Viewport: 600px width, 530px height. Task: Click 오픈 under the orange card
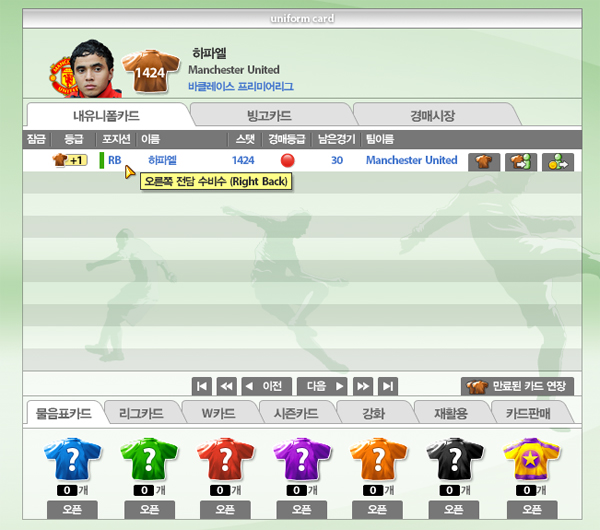(377, 510)
